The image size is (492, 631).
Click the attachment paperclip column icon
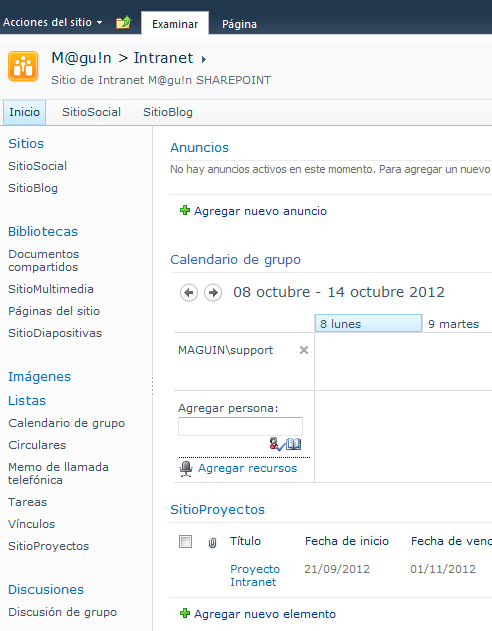click(212, 542)
